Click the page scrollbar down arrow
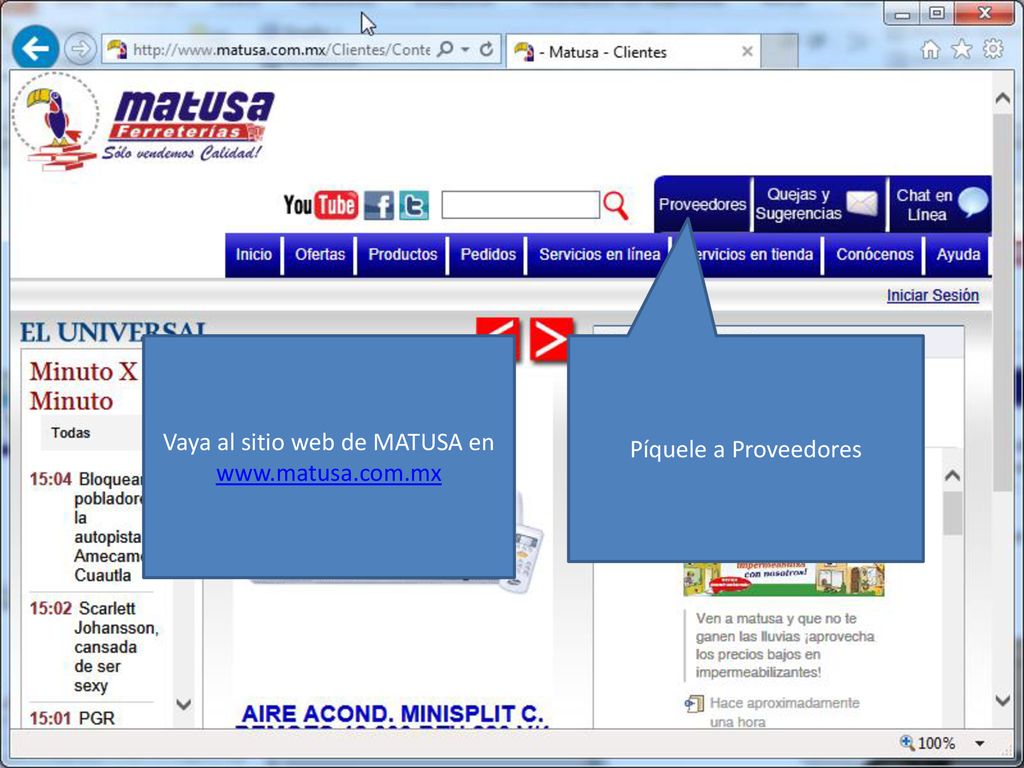Image resolution: width=1024 pixels, height=768 pixels. pyautogui.click(x=1002, y=700)
